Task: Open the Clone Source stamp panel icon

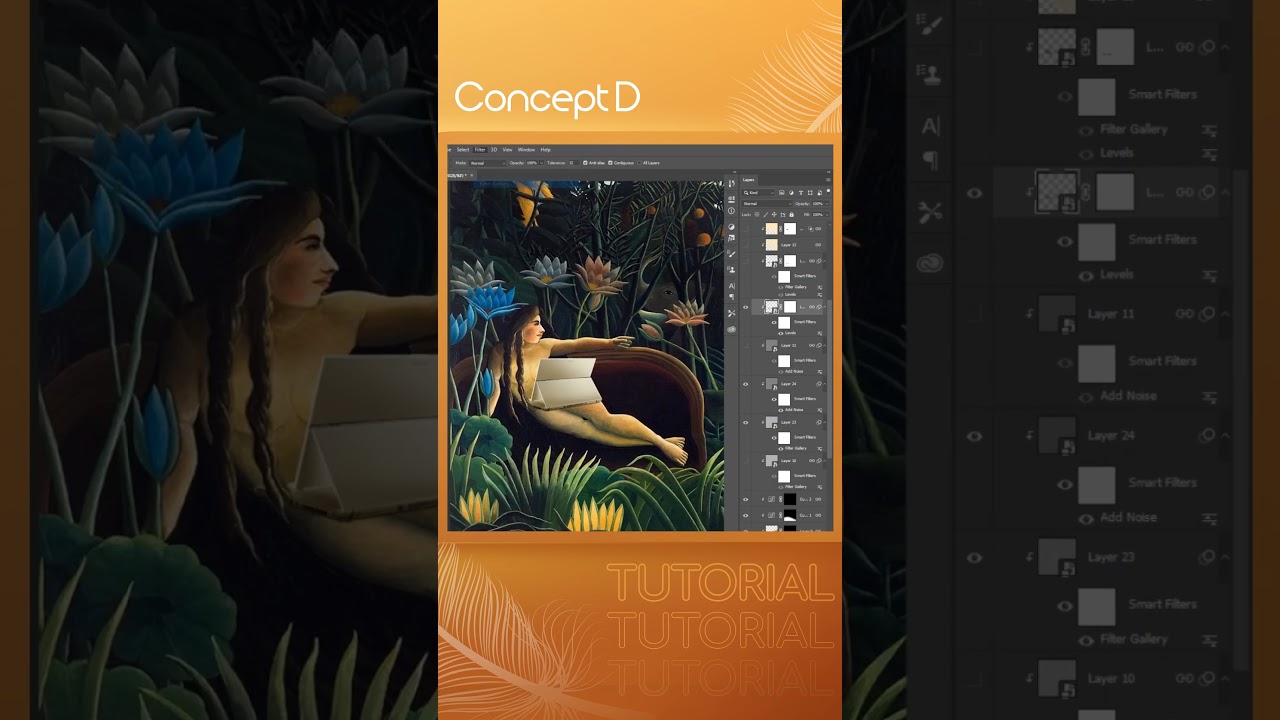Action: pyautogui.click(x=731, y=269)
